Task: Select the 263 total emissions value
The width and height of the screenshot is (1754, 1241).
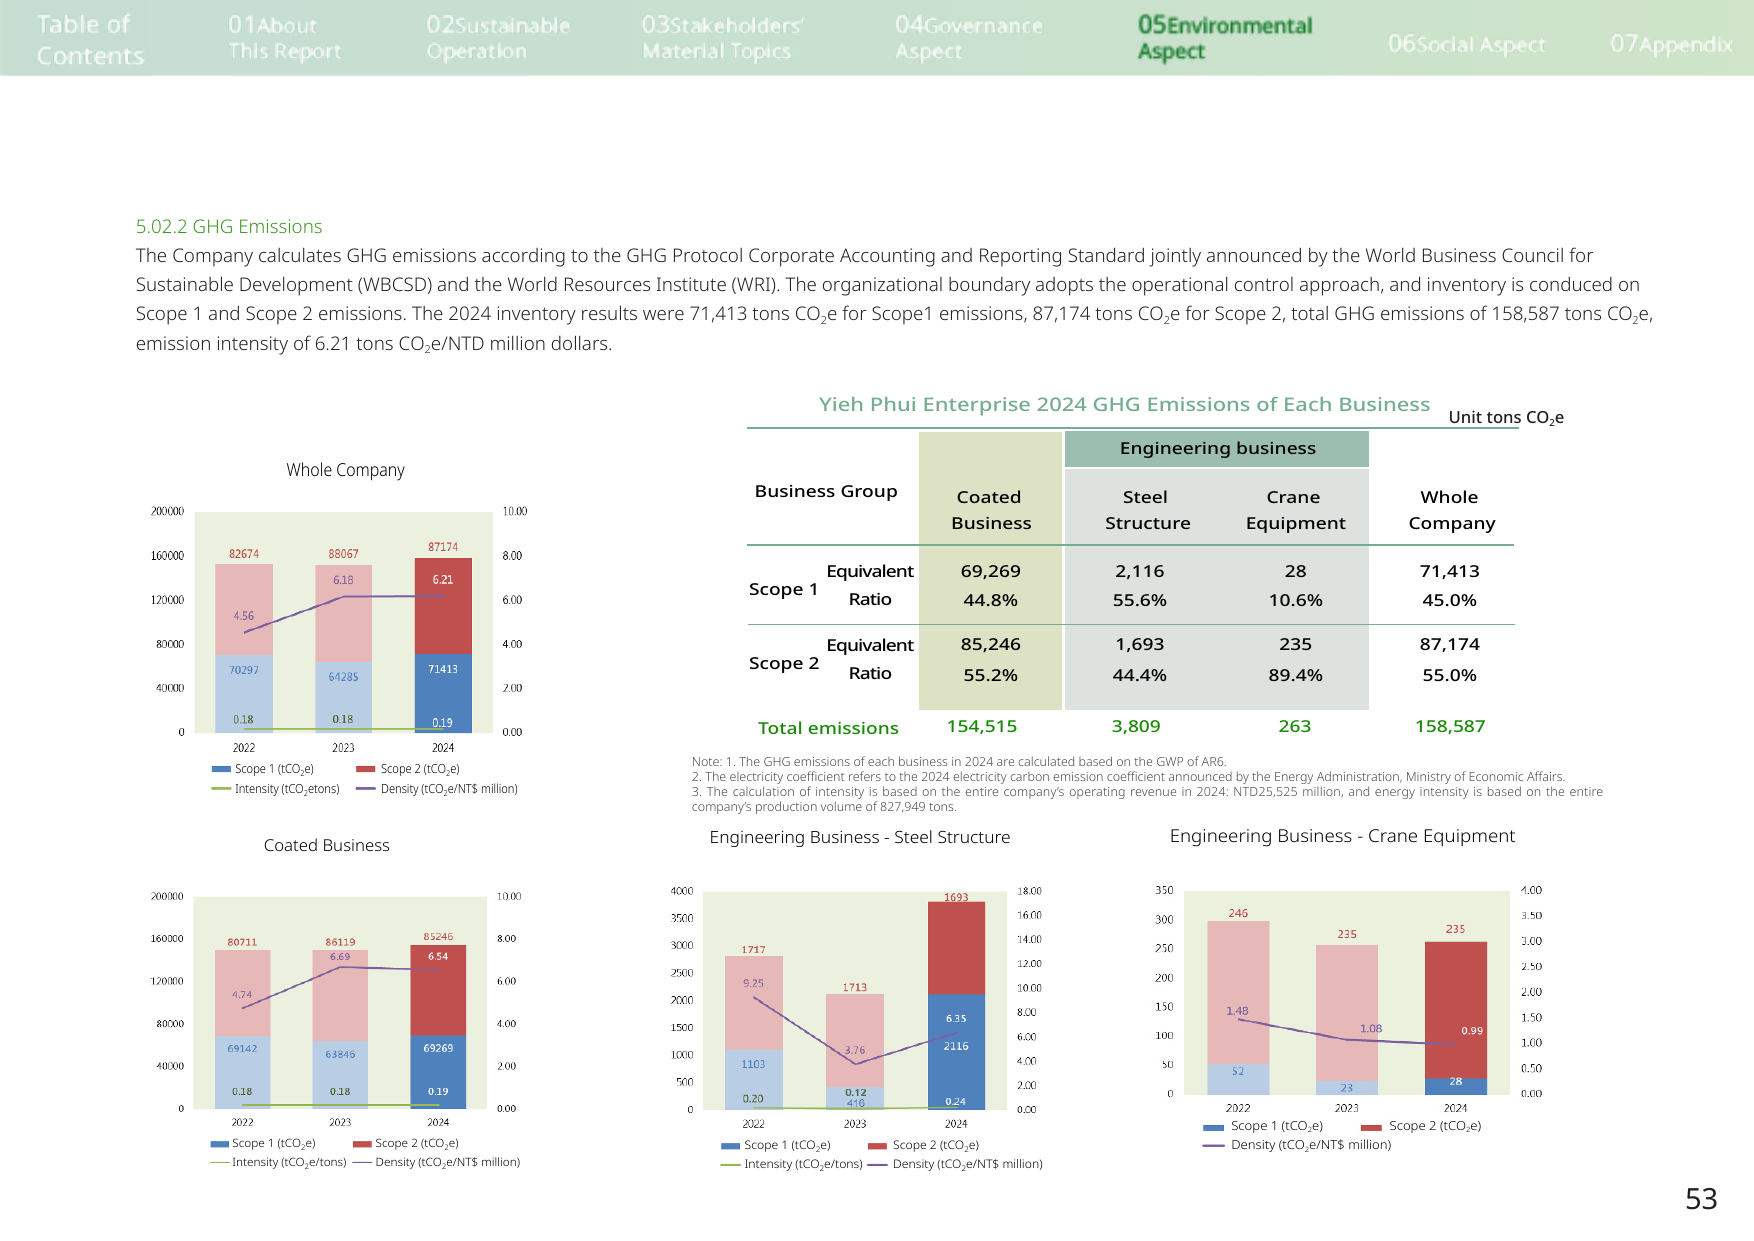Action: [1294, 726]
